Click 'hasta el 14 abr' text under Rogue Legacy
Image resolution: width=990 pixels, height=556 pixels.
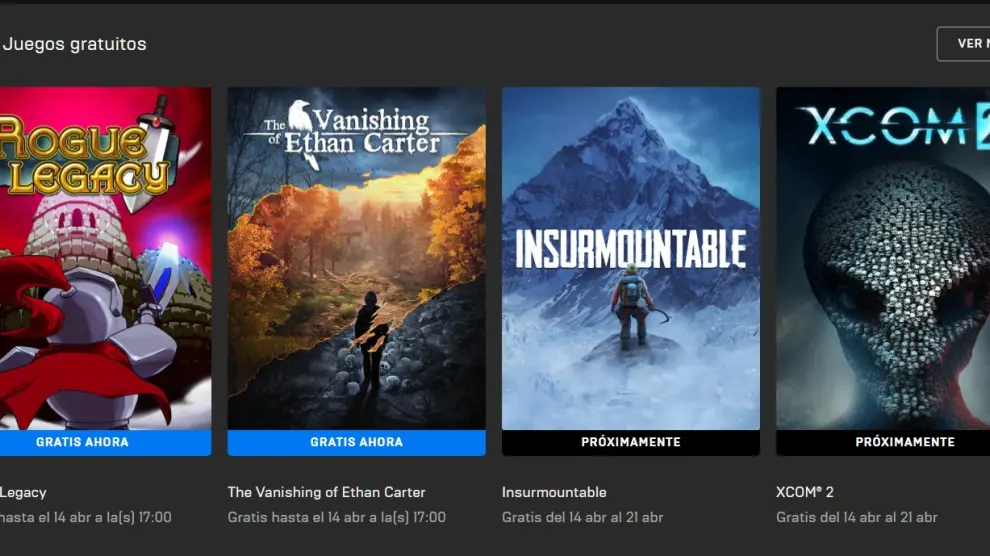click(x=46, y=518)
